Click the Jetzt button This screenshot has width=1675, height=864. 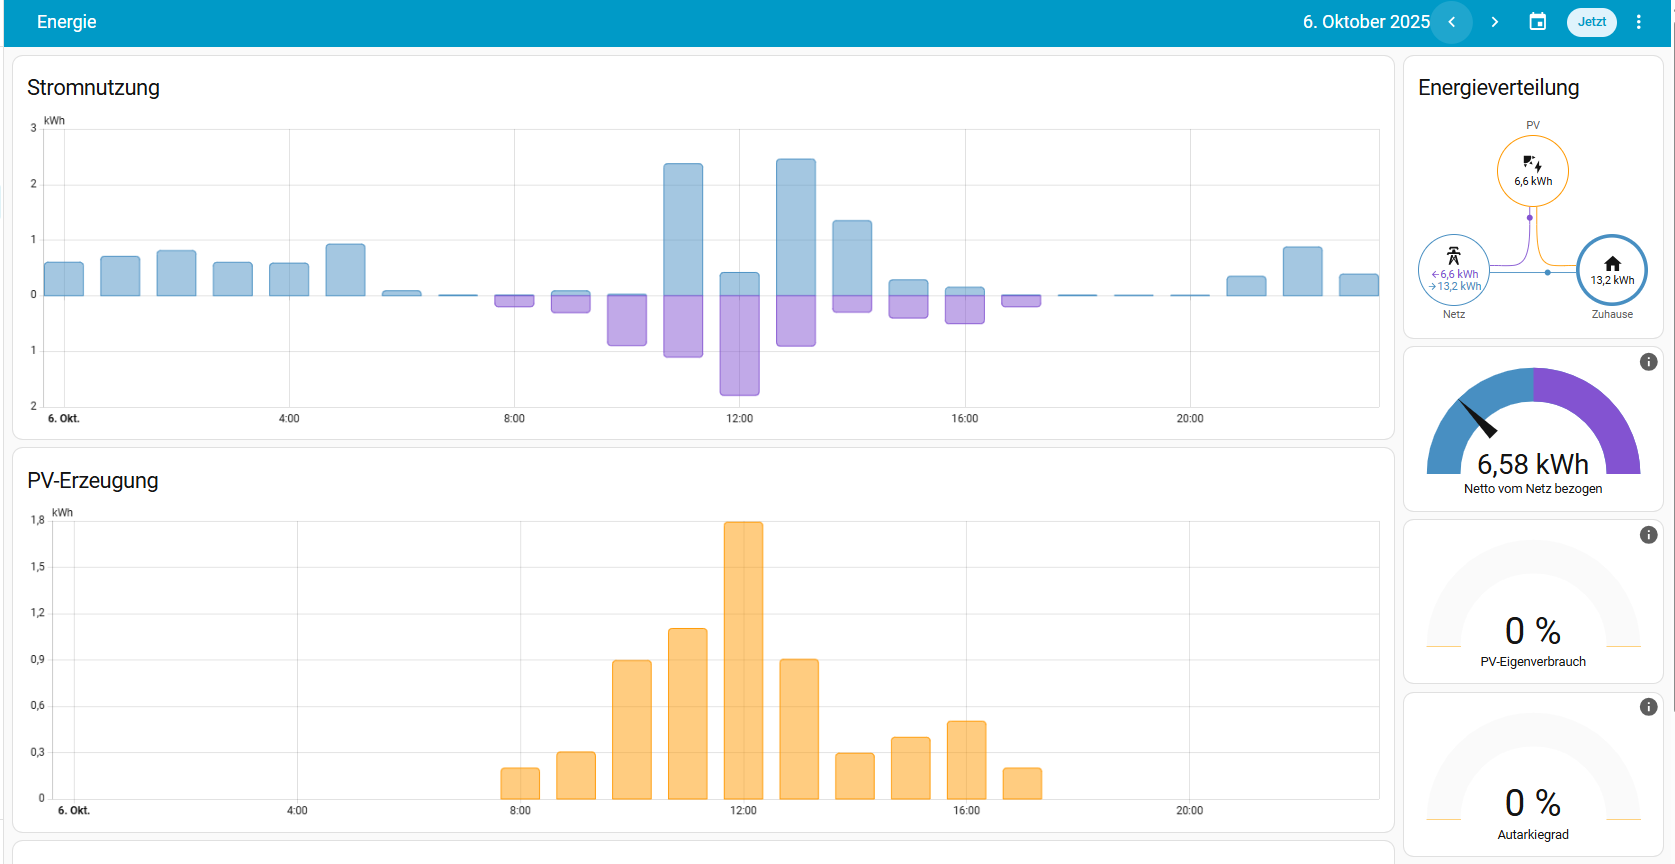pyautogui.click(x=1591, y=22)
